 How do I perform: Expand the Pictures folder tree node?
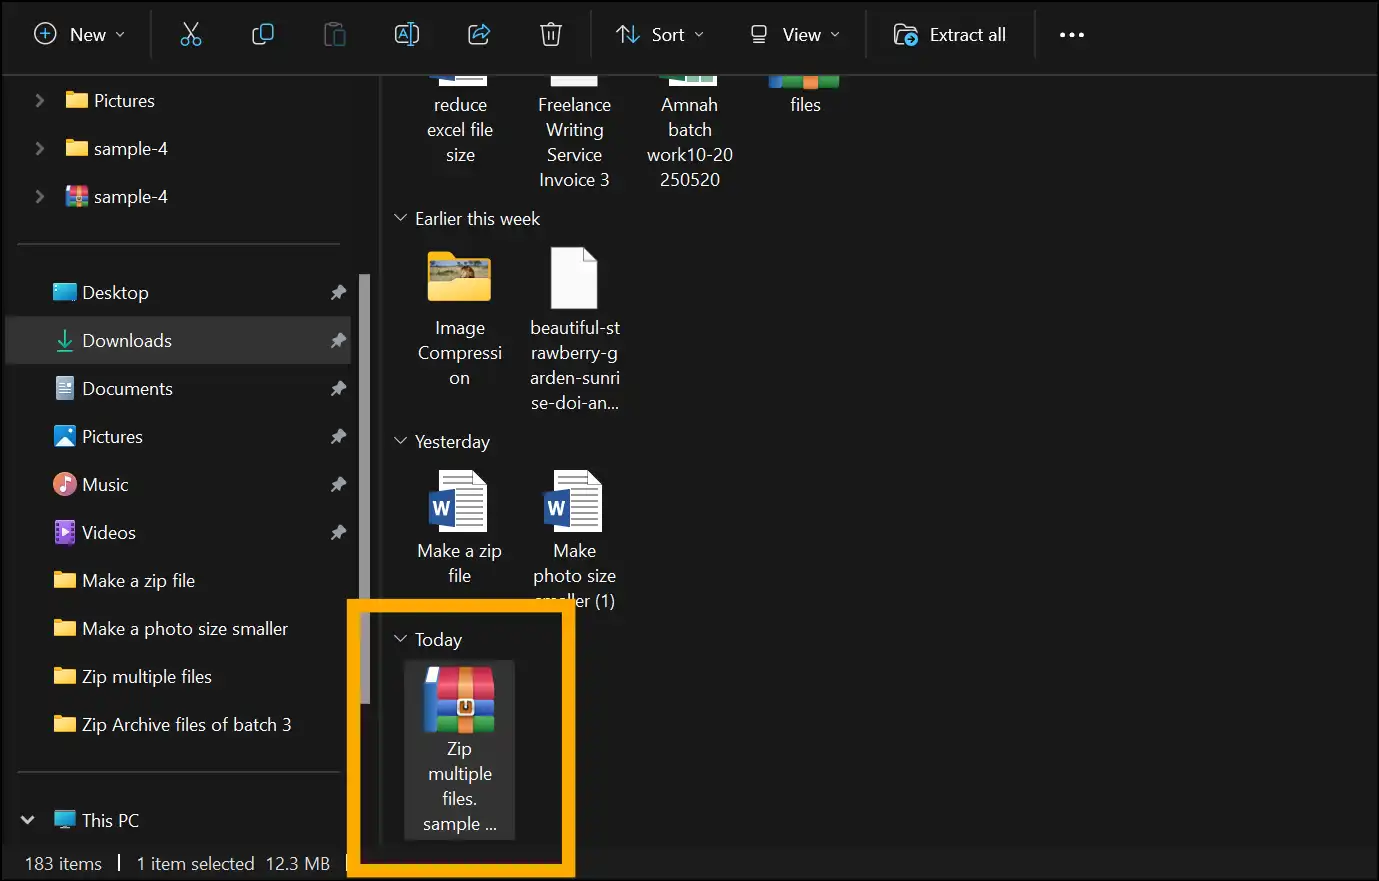(x=39, y=100)
